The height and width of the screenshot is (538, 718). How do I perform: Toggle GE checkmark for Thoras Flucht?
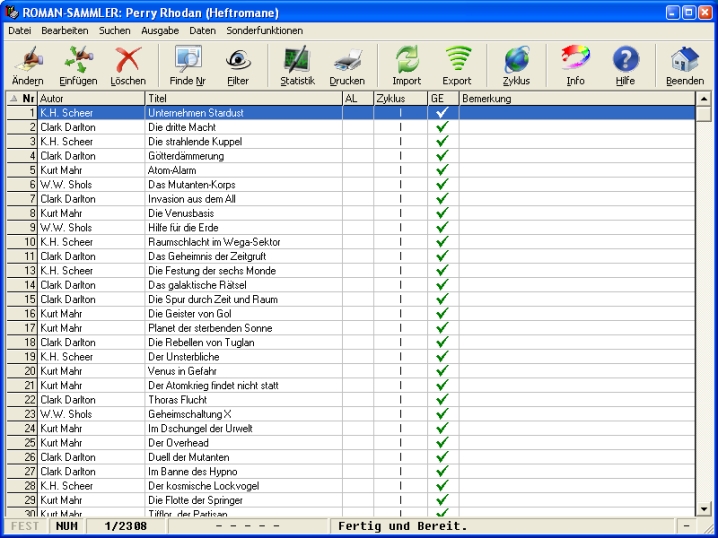[441, 400]
